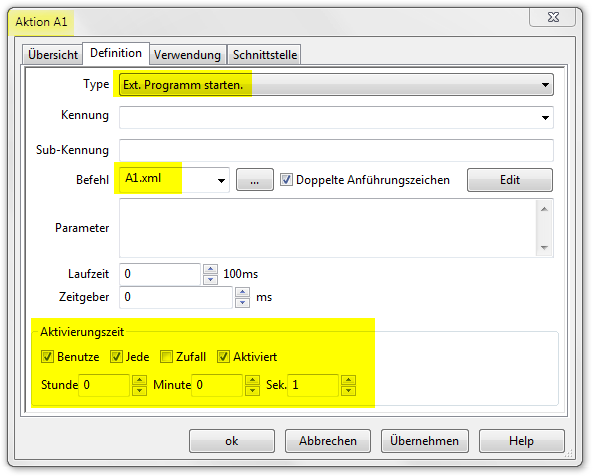The height and width of the screenshot is (476, 593).
Task: Toggle the Benutze checkbox
Action: (x=47, y=357)
